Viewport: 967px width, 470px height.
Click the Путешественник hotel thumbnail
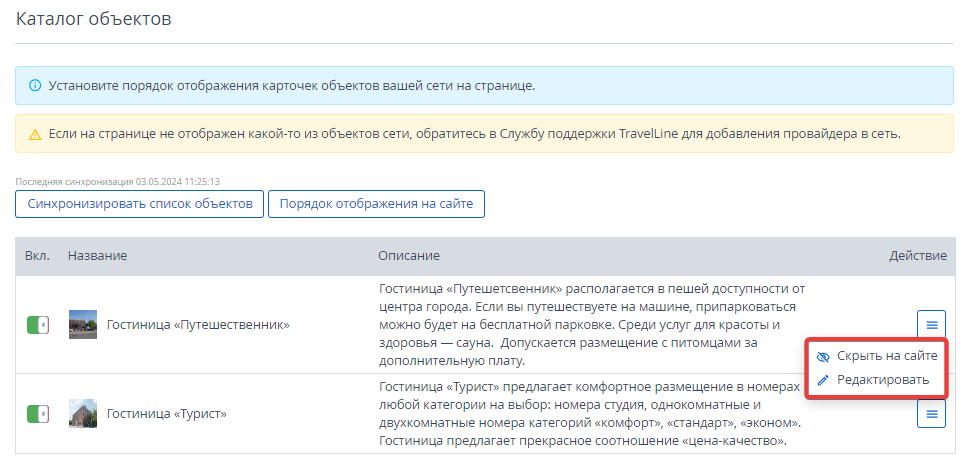click(83, 324)
